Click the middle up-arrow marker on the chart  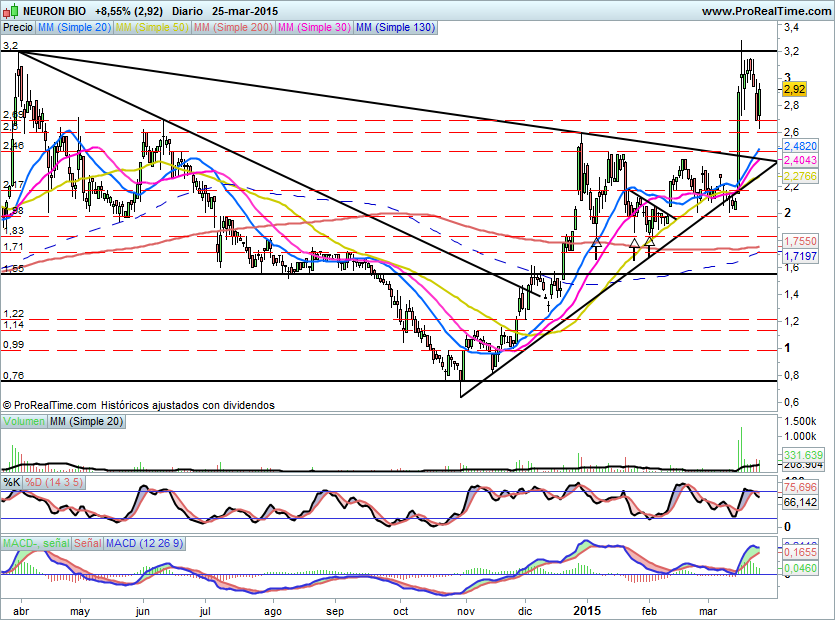pos(633,243)
